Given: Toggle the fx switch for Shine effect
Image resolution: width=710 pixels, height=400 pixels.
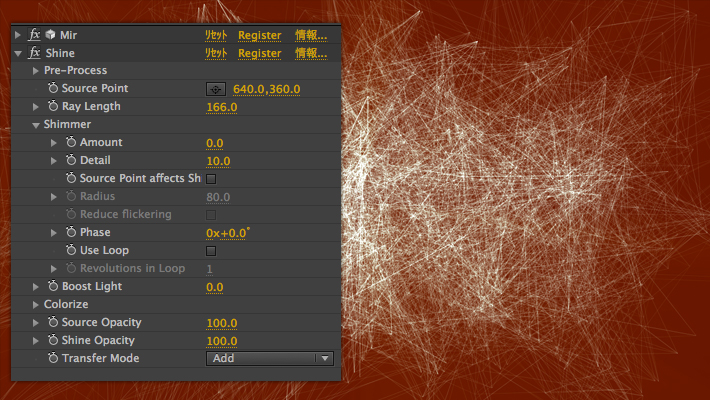Looking at the screenshot, I should (35, 53).
